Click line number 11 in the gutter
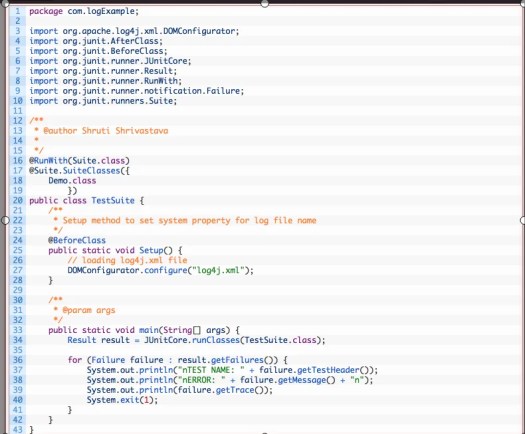The height and width of the screenshot is (434, 525). coord(17,111)
